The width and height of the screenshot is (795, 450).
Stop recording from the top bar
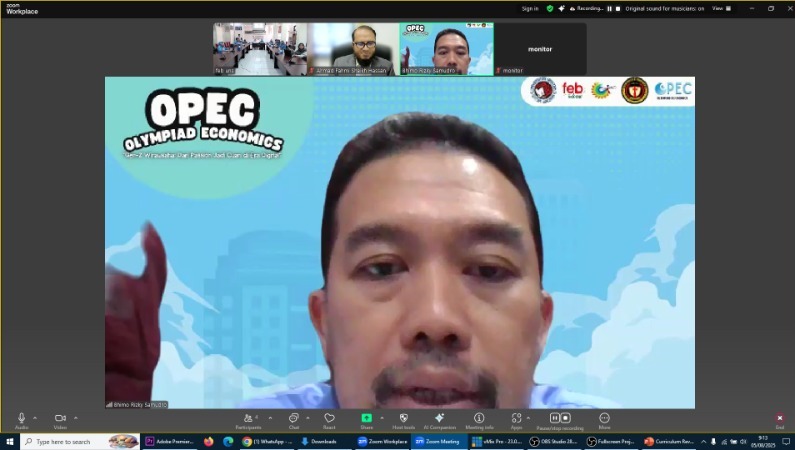pos(618,9)
